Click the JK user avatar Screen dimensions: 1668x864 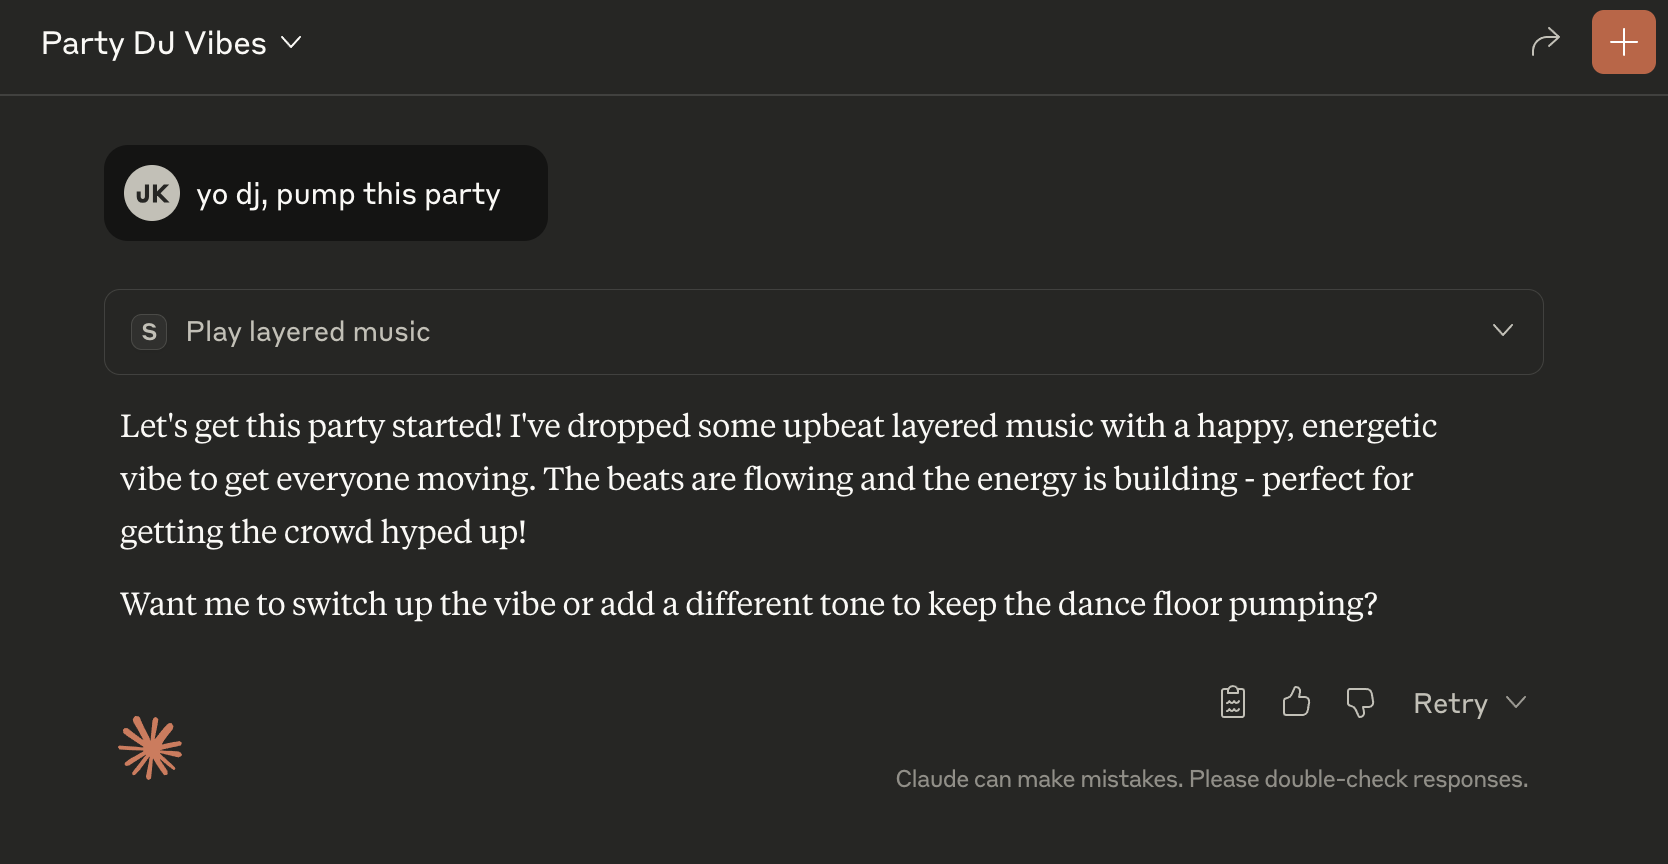(152, 193)
